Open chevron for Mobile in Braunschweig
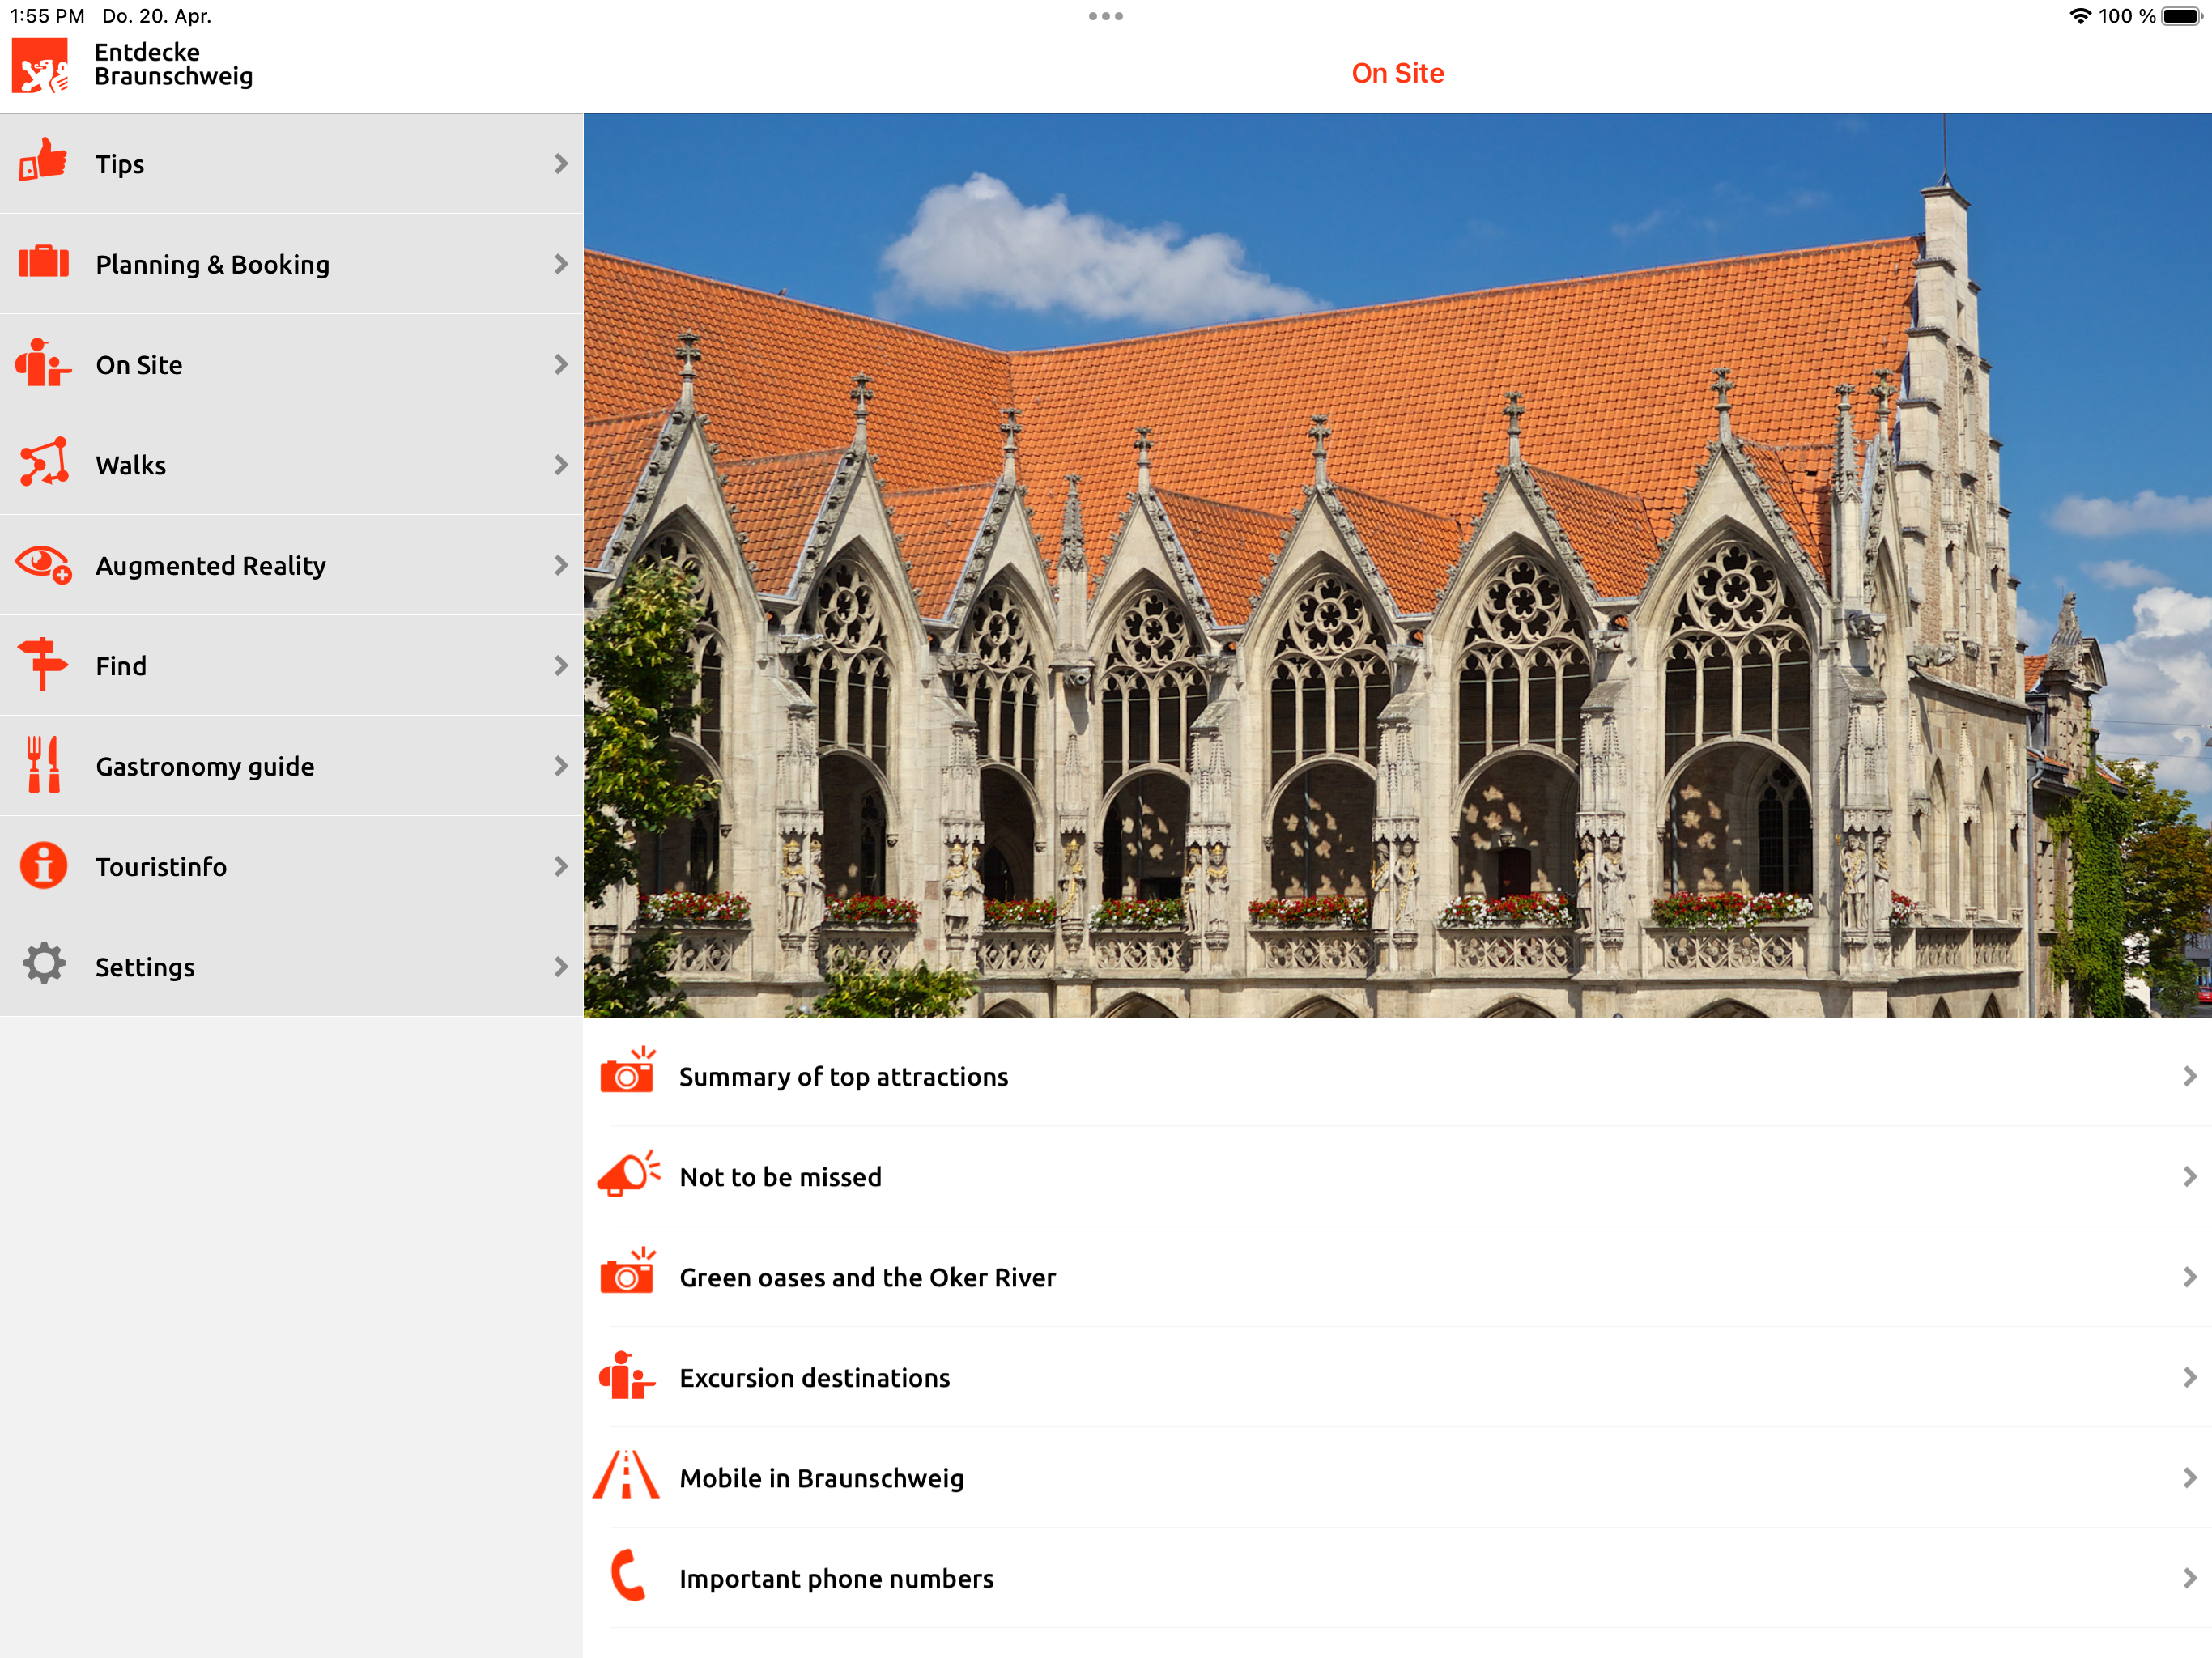The image size is (2212, 1658). (x=2189, y=1478)
